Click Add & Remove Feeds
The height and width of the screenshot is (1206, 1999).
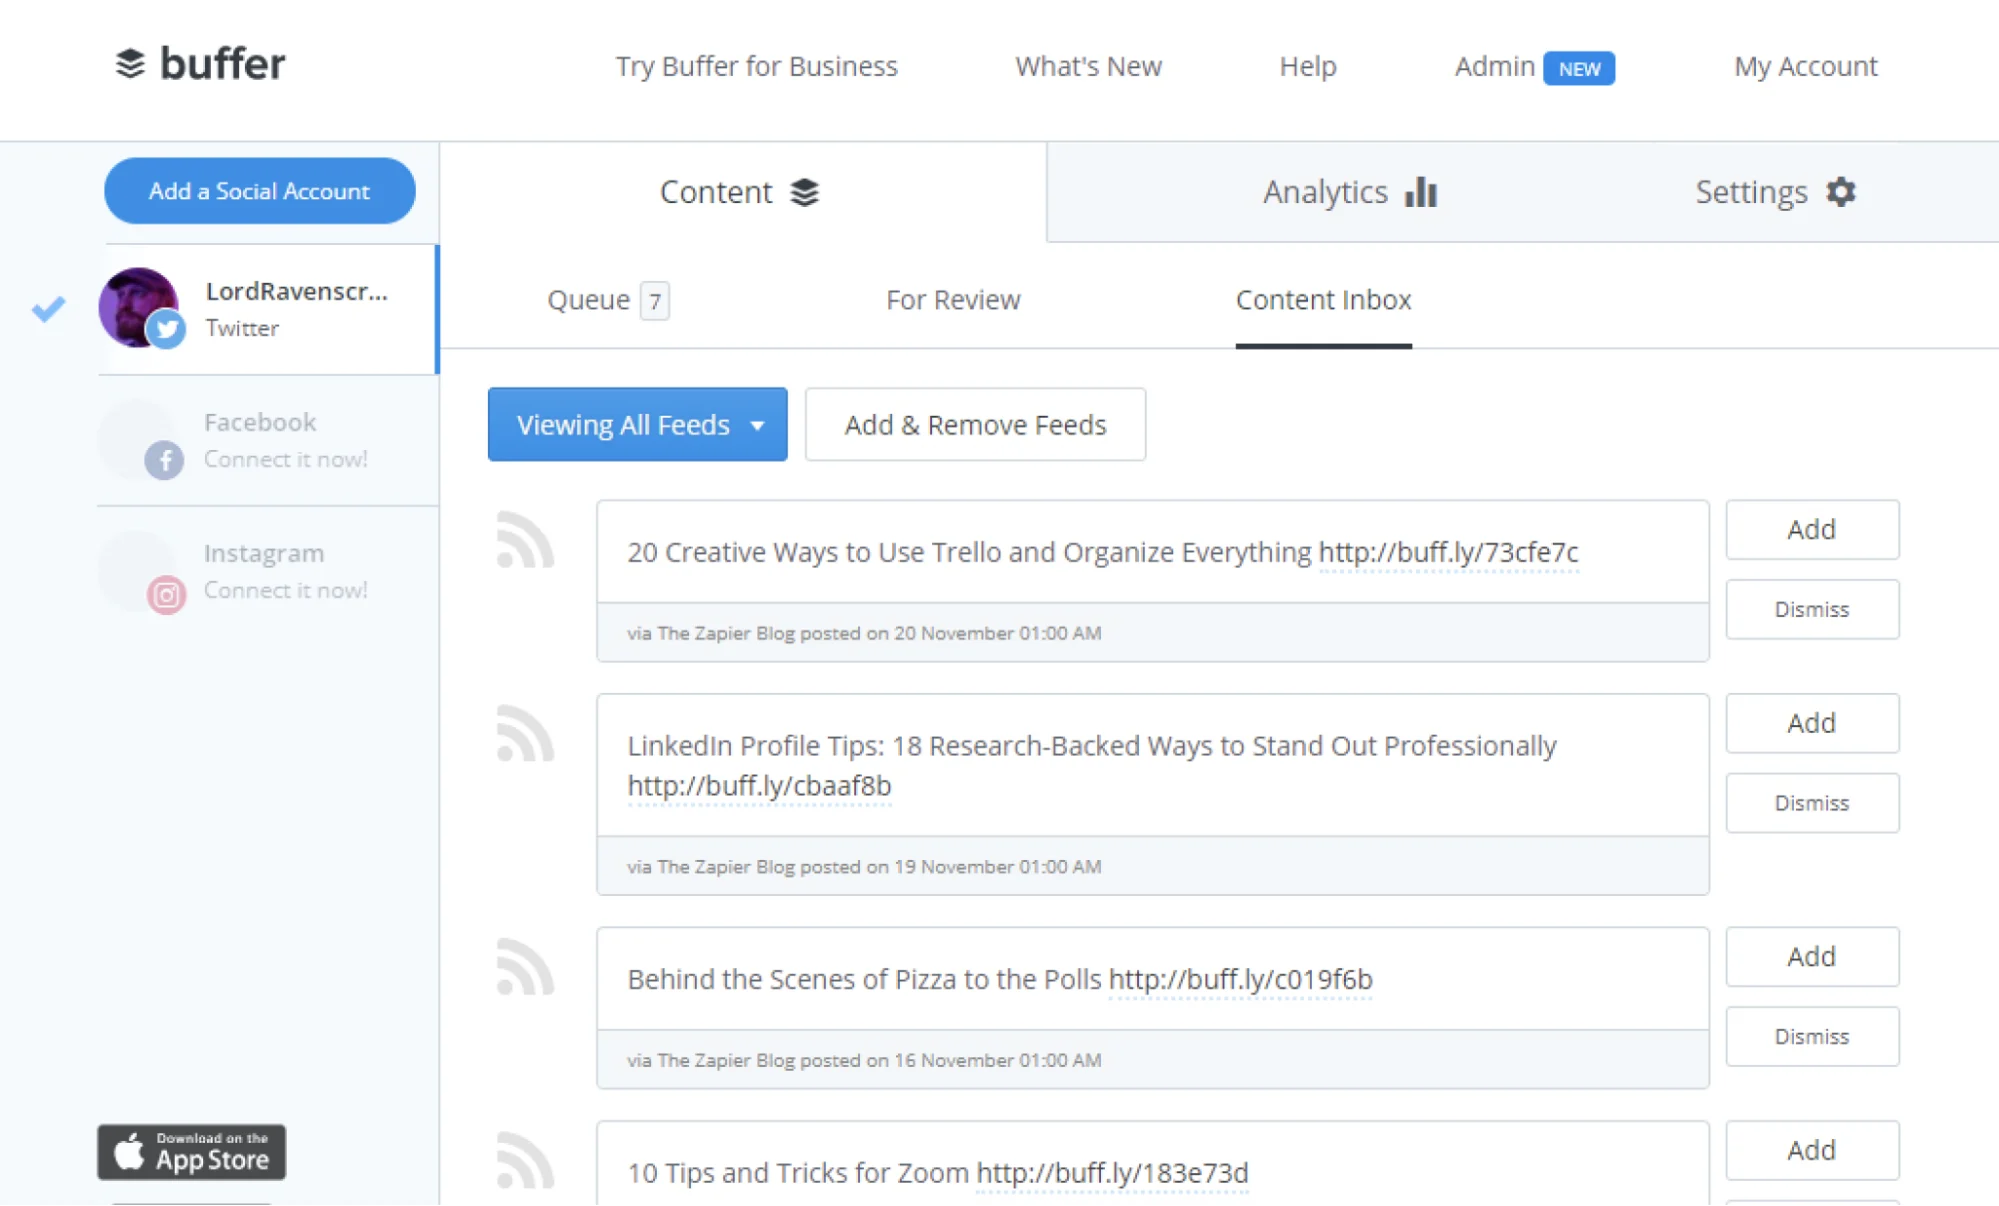(x=974, y=424)
